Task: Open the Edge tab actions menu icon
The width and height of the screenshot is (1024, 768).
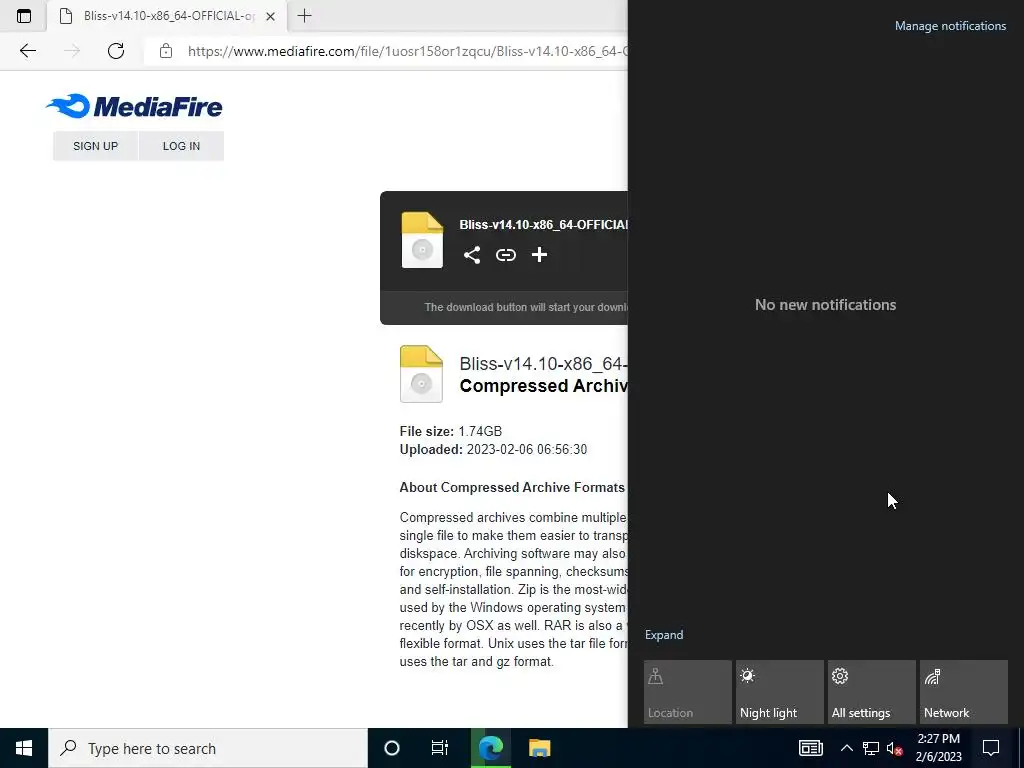Action: pyautogui.click(x=24, y=16)
